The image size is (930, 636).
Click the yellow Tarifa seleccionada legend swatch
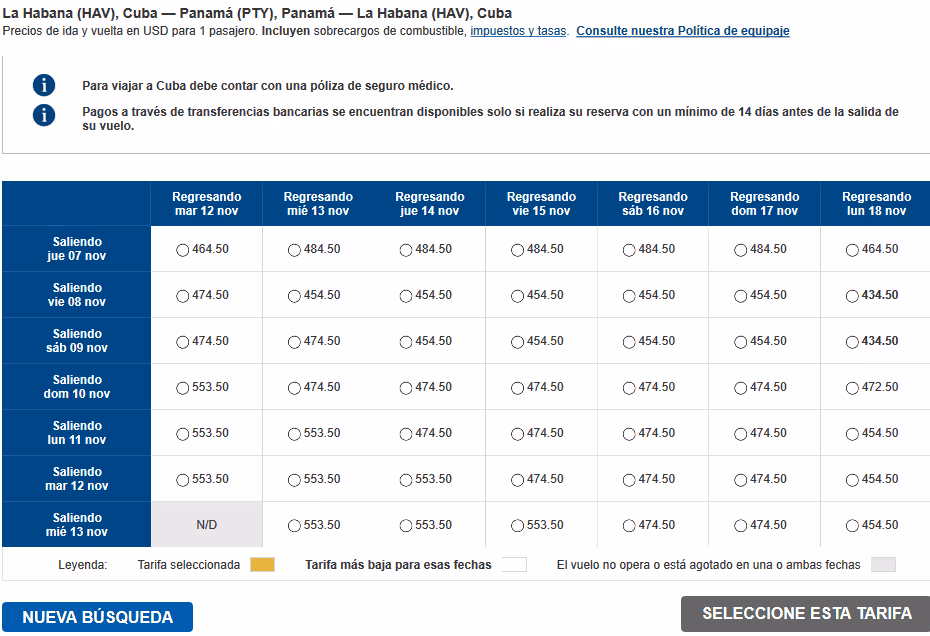click(x=262, y=565)
